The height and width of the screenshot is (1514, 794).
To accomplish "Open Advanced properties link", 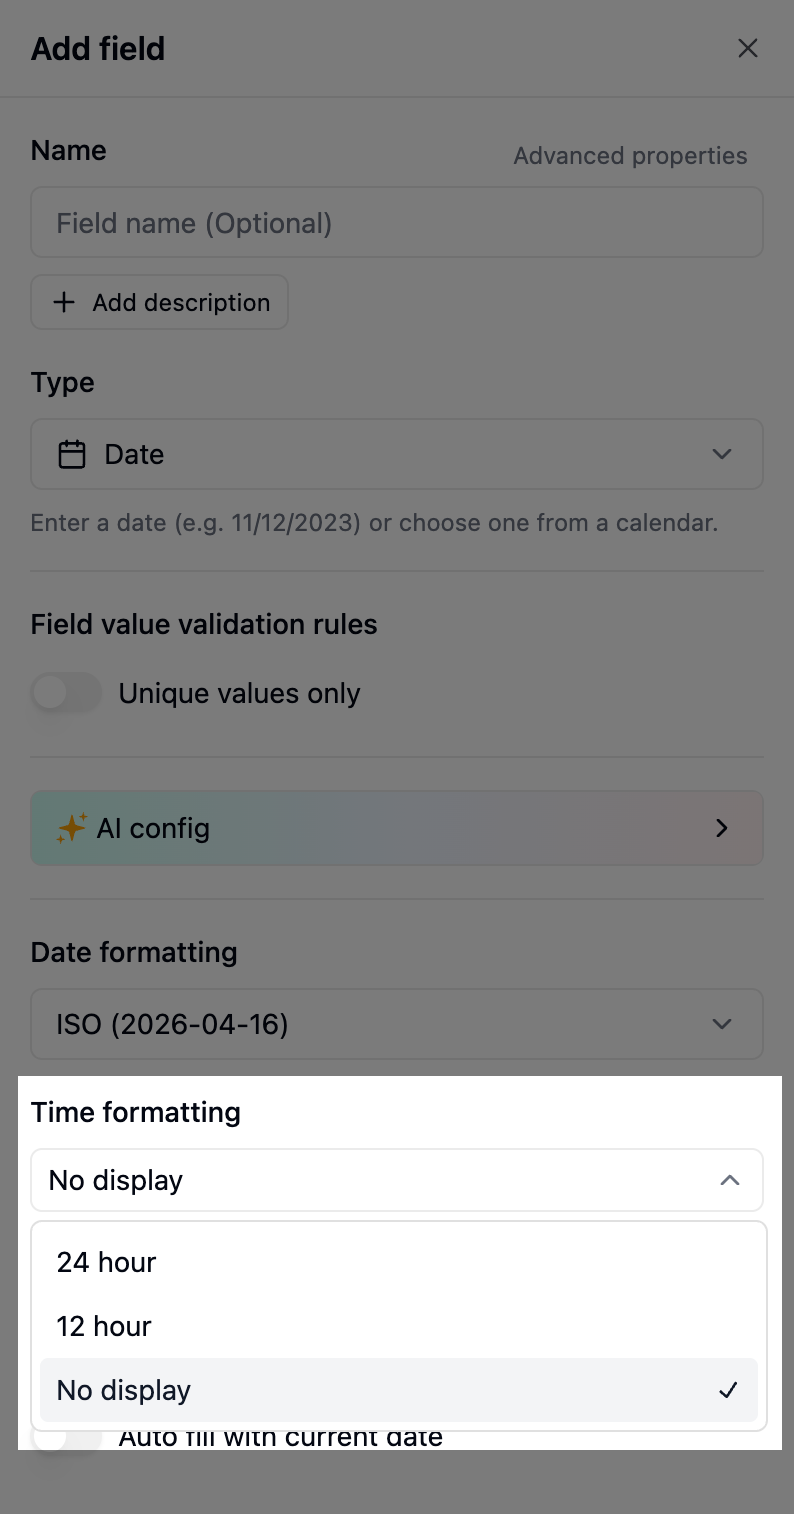I will point(630,156).
